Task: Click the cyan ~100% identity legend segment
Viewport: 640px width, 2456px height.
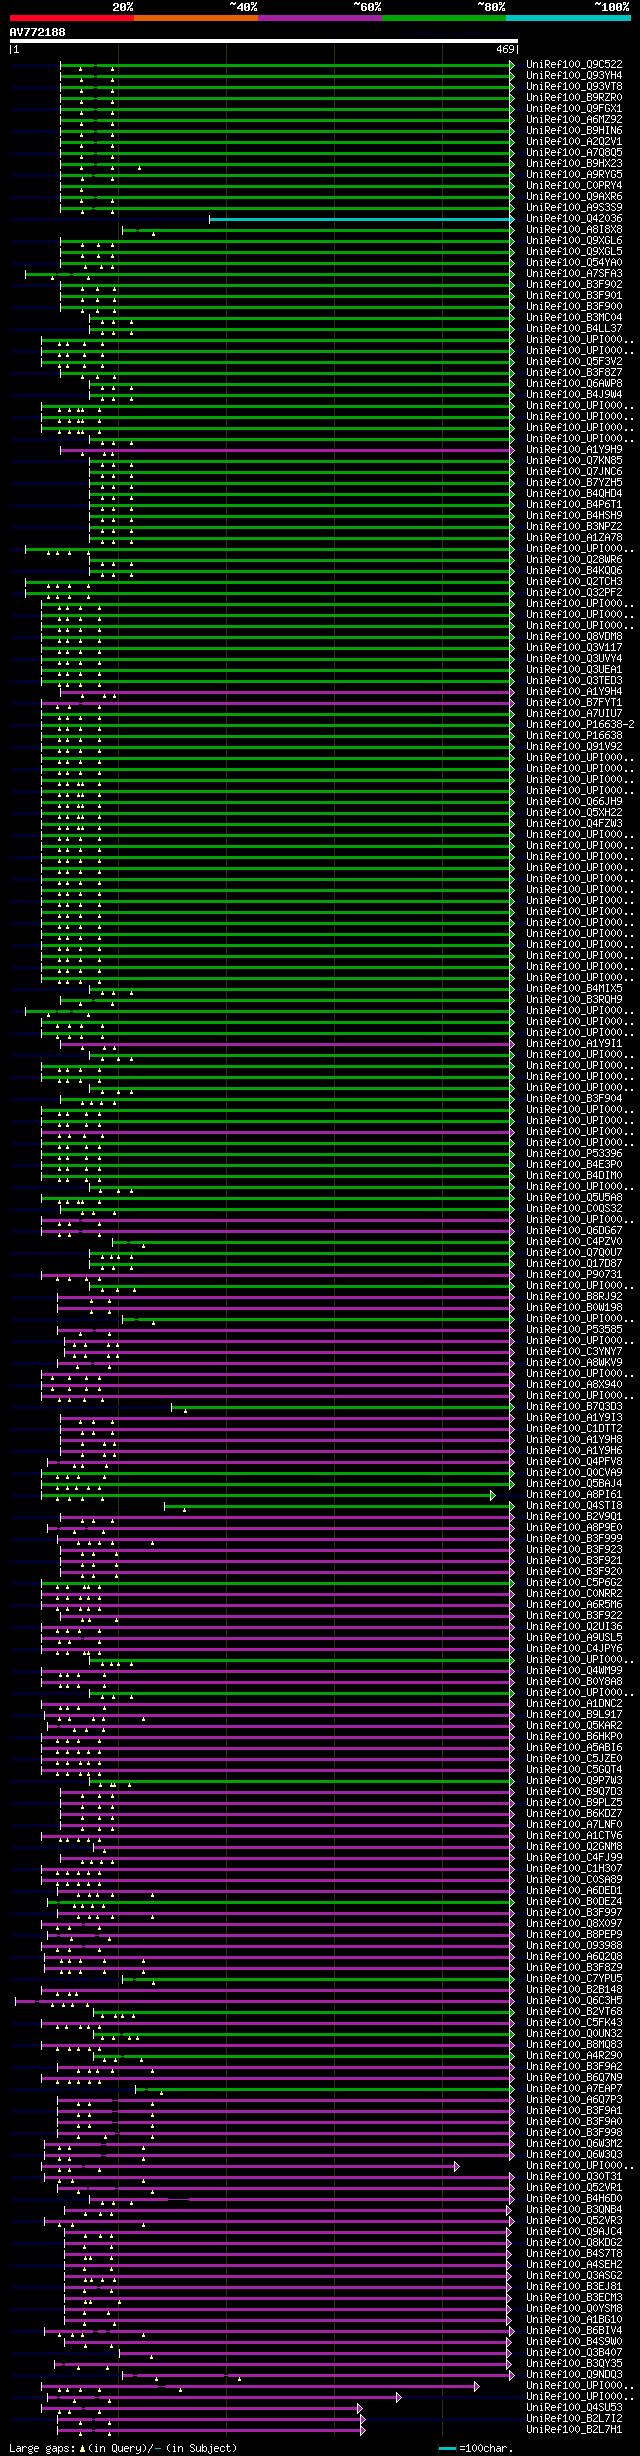Action: coord(568,18)
